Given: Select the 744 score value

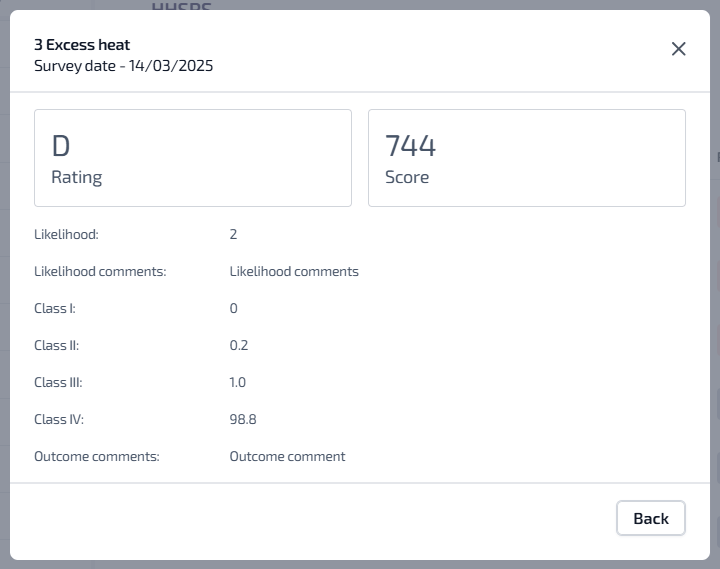Looking at the screenshot, I should click(x=410, y=146).
